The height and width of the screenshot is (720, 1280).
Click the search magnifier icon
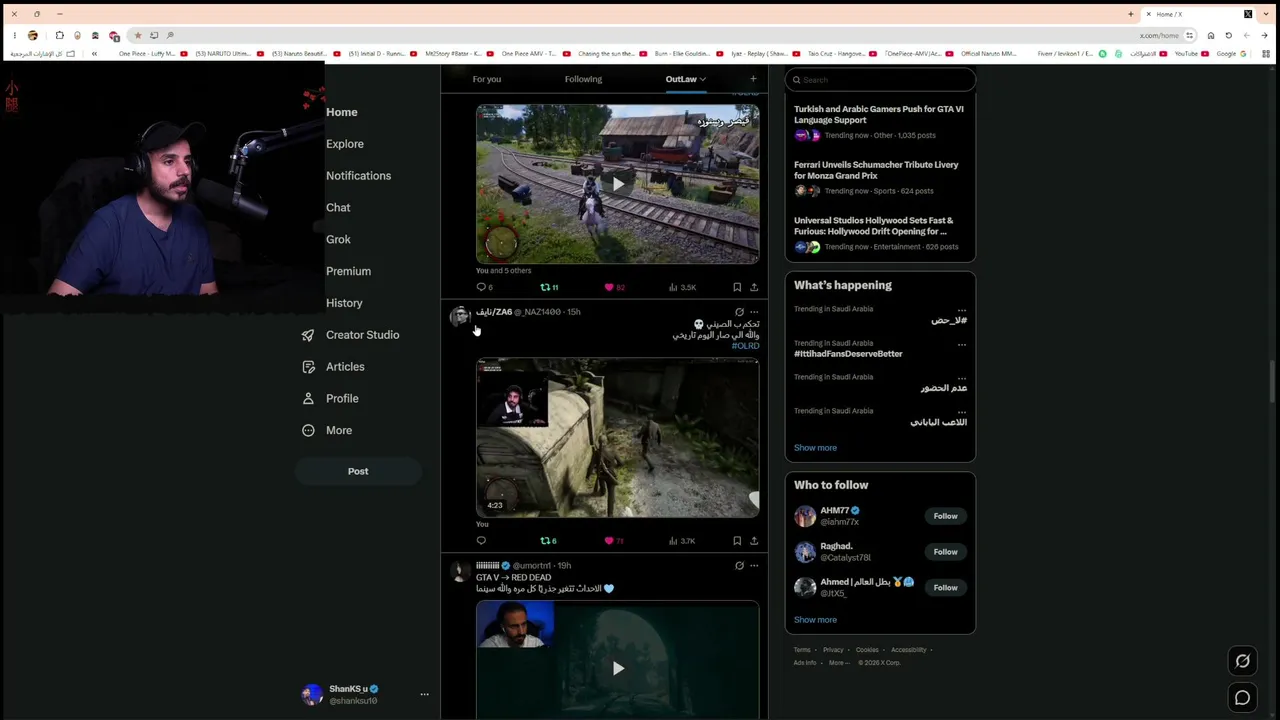[x=797, y=80]
